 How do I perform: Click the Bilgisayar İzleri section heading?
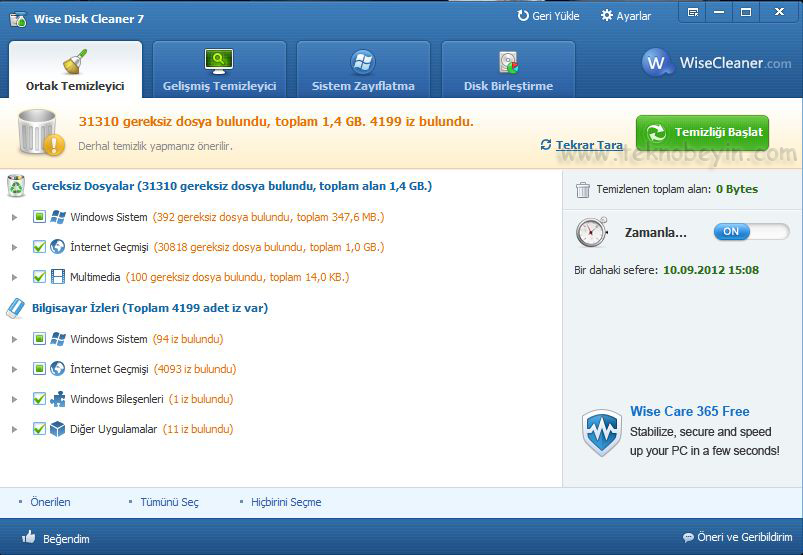[x=150, y=308]
